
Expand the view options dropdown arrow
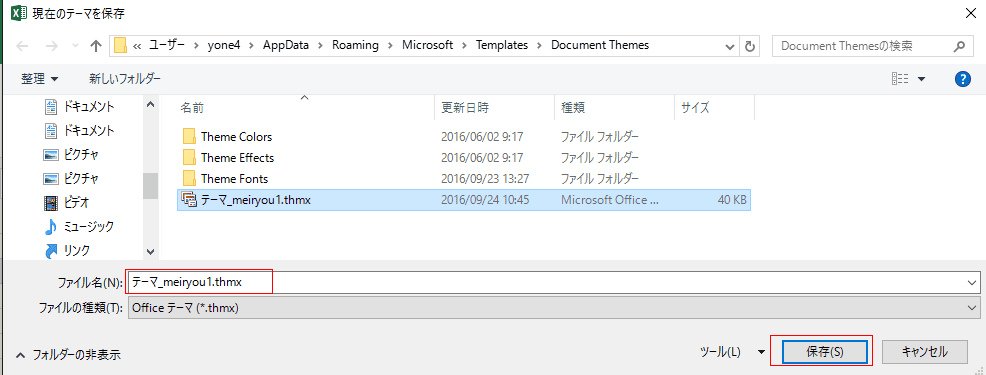(x=922, y=79)
